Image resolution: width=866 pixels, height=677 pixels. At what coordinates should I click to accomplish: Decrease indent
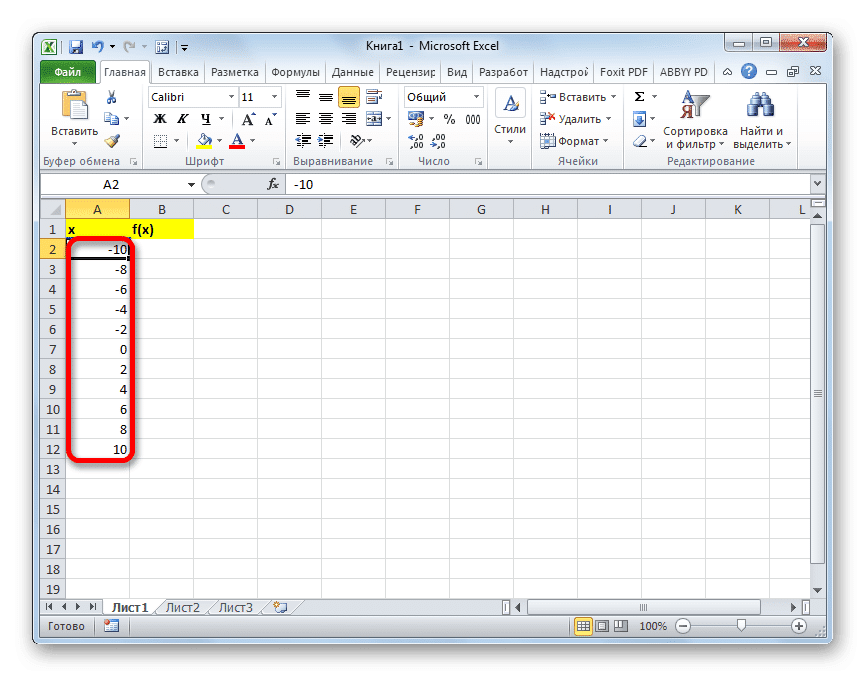[303, 141]
